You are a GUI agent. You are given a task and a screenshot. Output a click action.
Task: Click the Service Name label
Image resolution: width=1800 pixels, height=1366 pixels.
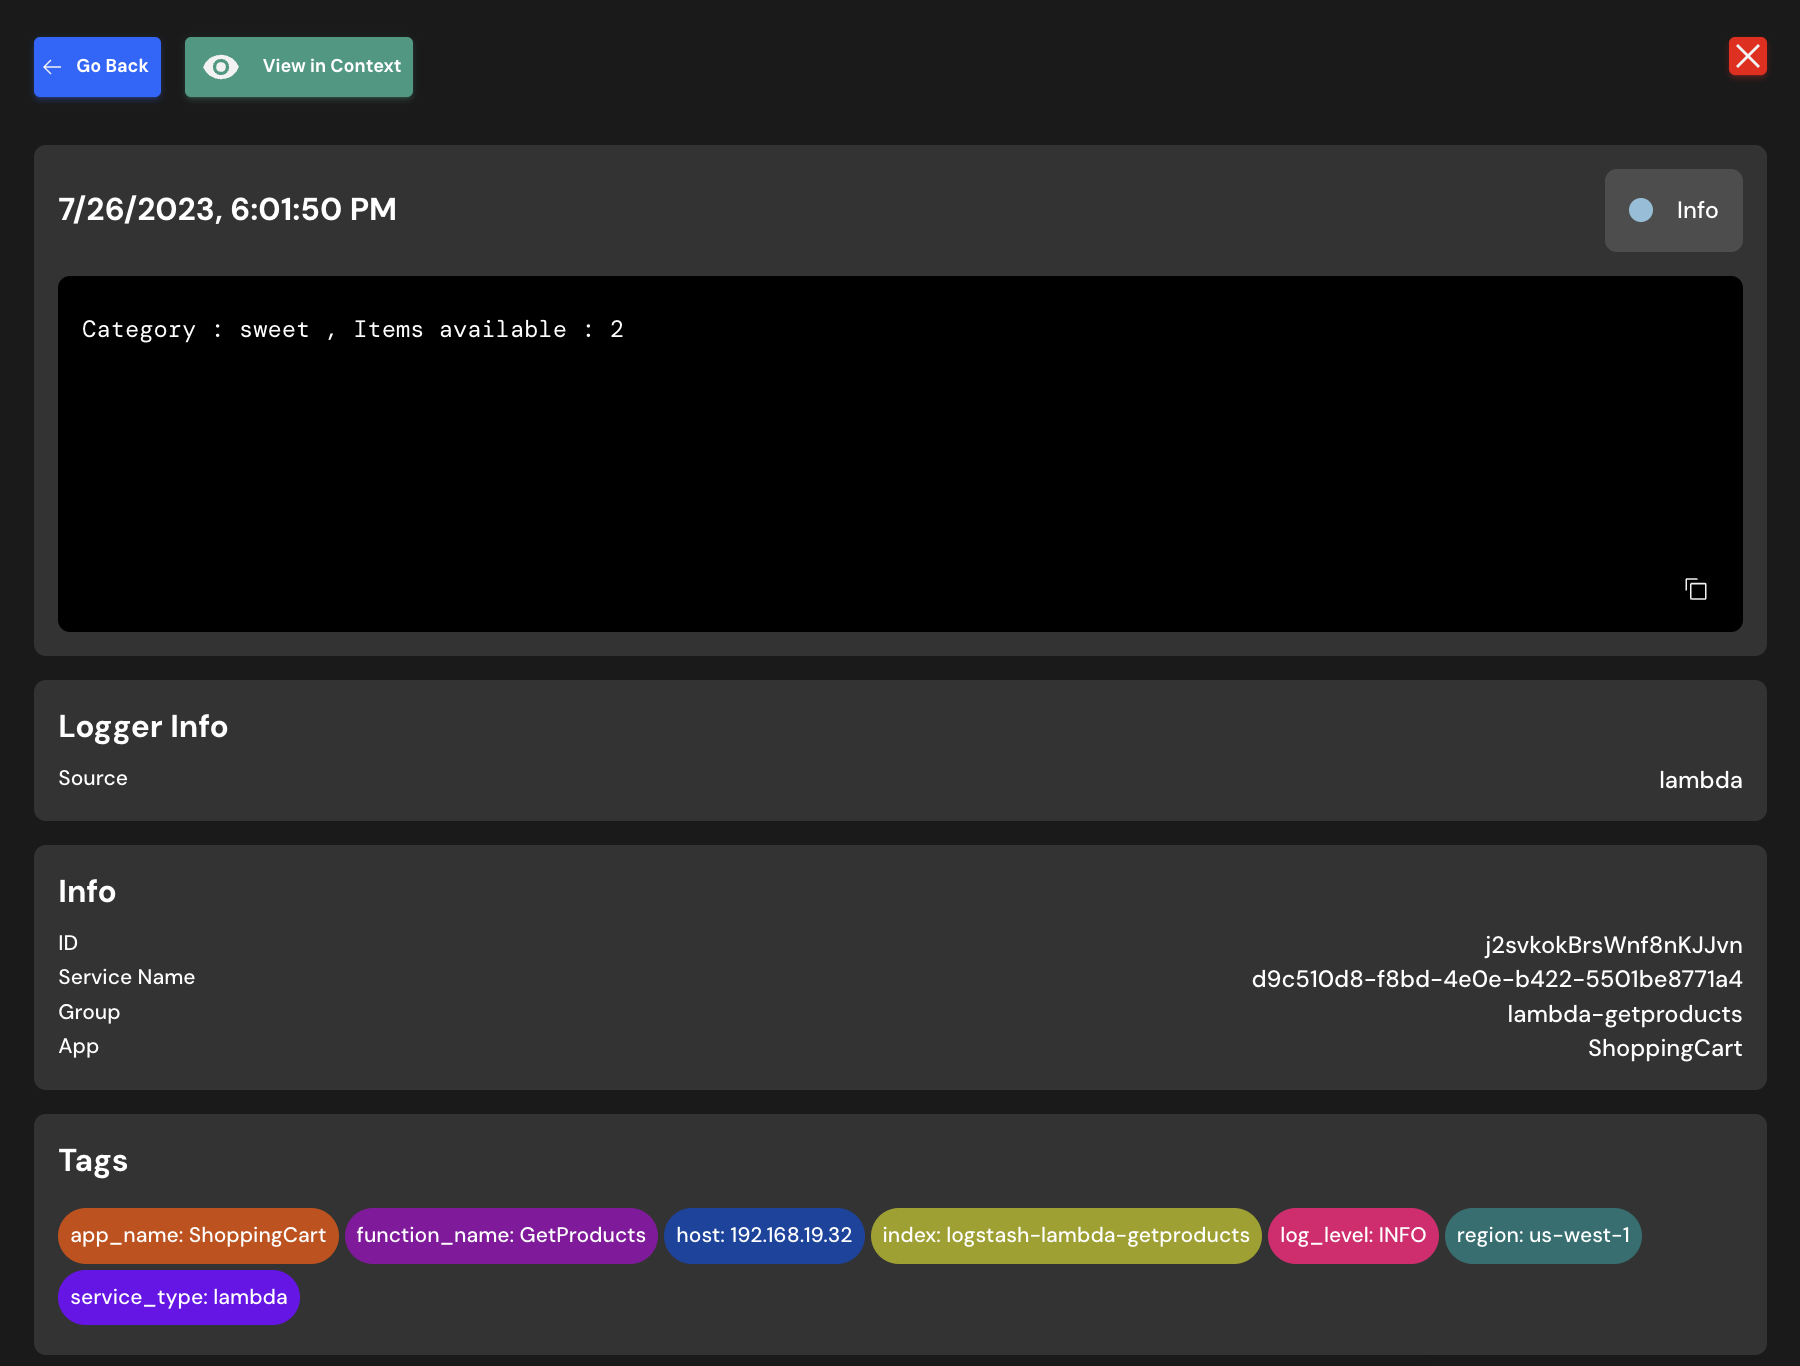click(126, 977)
